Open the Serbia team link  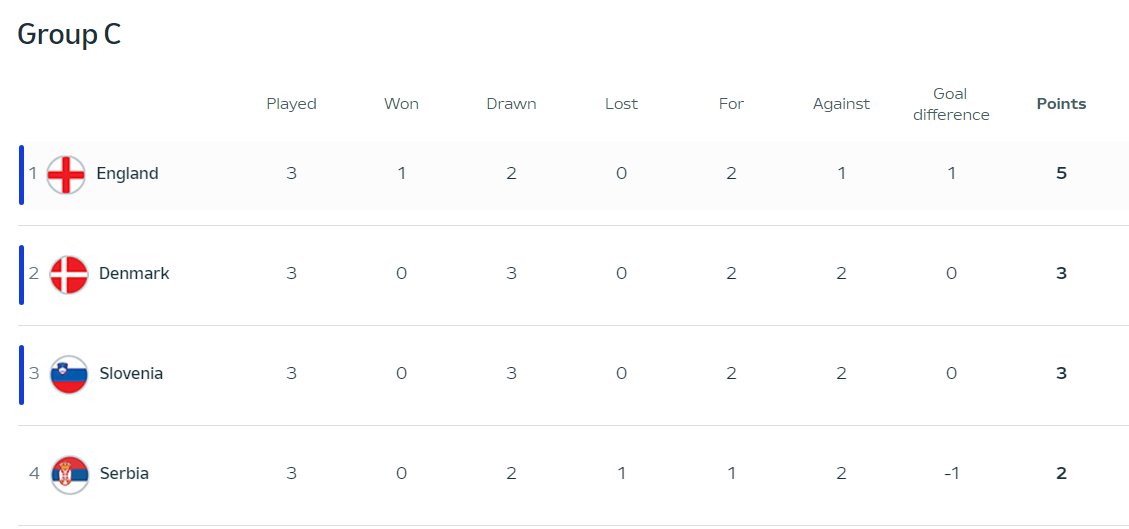click(125, 474)
